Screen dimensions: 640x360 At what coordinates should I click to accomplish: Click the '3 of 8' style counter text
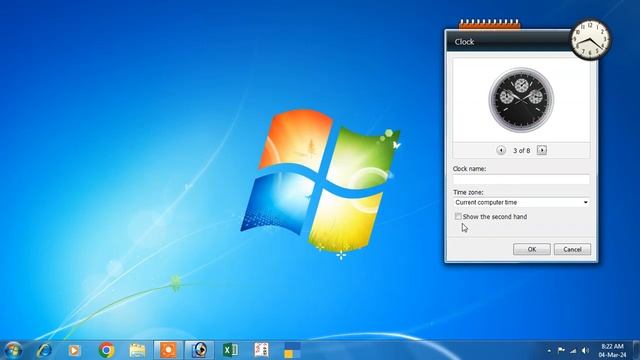(x=522, y=151)
